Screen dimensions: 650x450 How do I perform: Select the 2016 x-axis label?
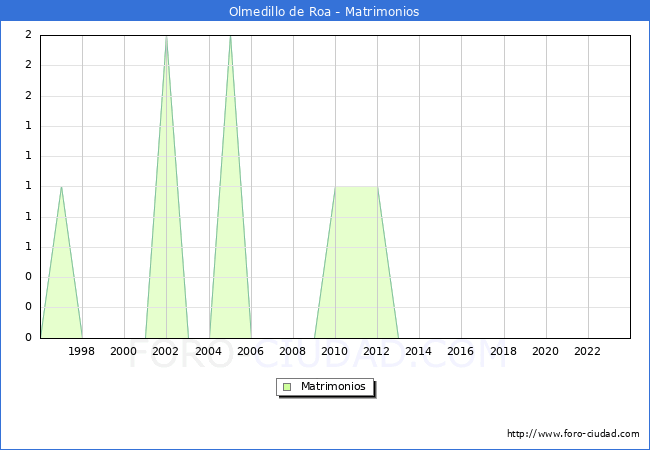(461, 351)
